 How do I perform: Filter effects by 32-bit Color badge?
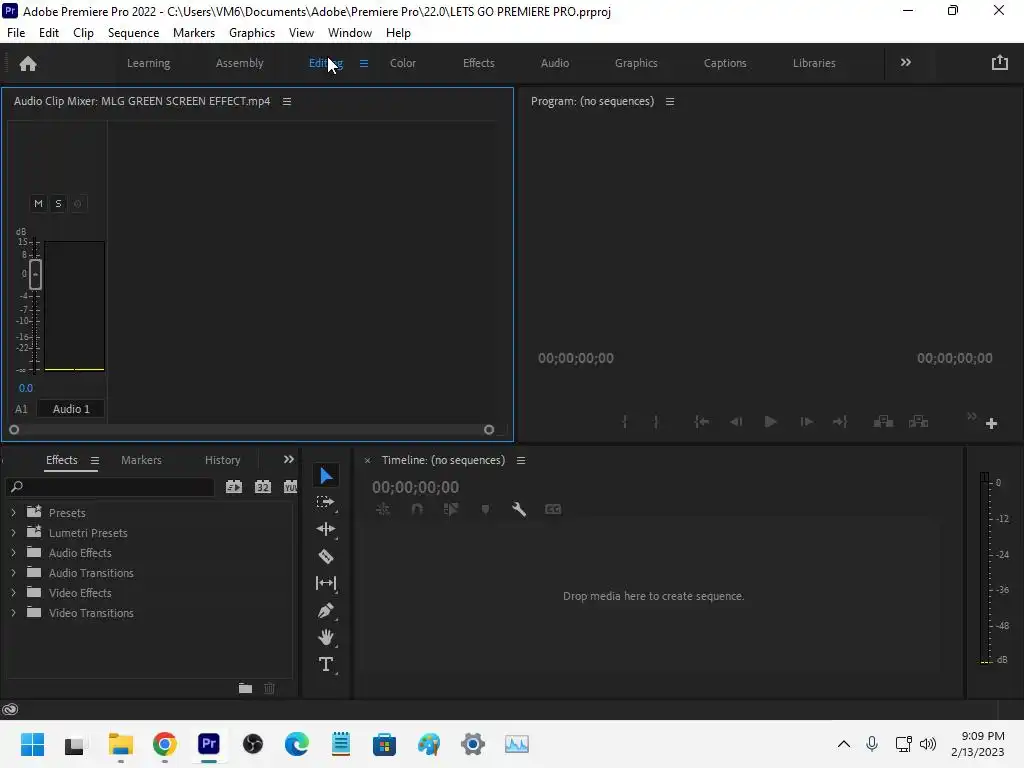(263, 487)
